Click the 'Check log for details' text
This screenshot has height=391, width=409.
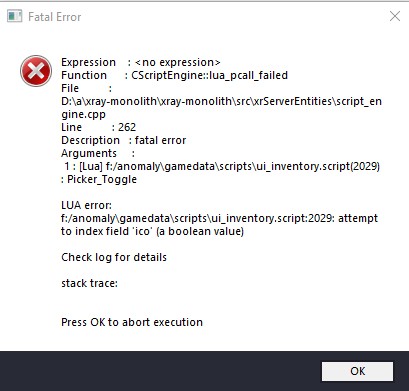coord(114,257)
